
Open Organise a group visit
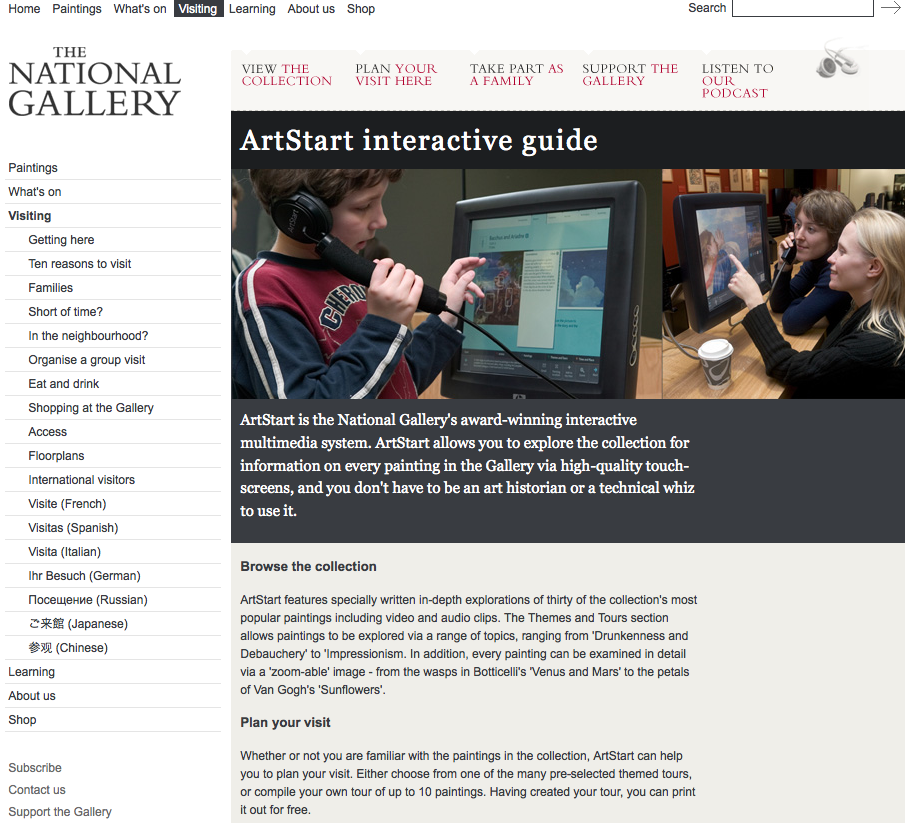tap(87, 360)
